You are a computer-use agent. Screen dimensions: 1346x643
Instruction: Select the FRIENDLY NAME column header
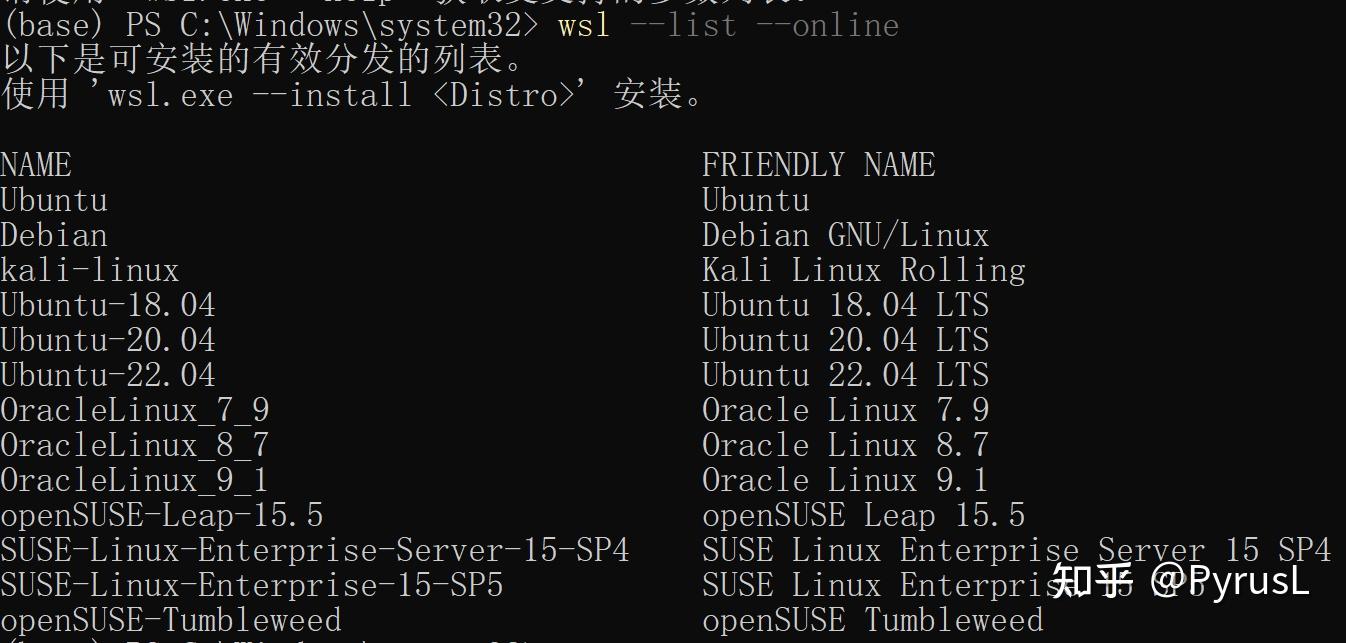[x=818, y=165]
